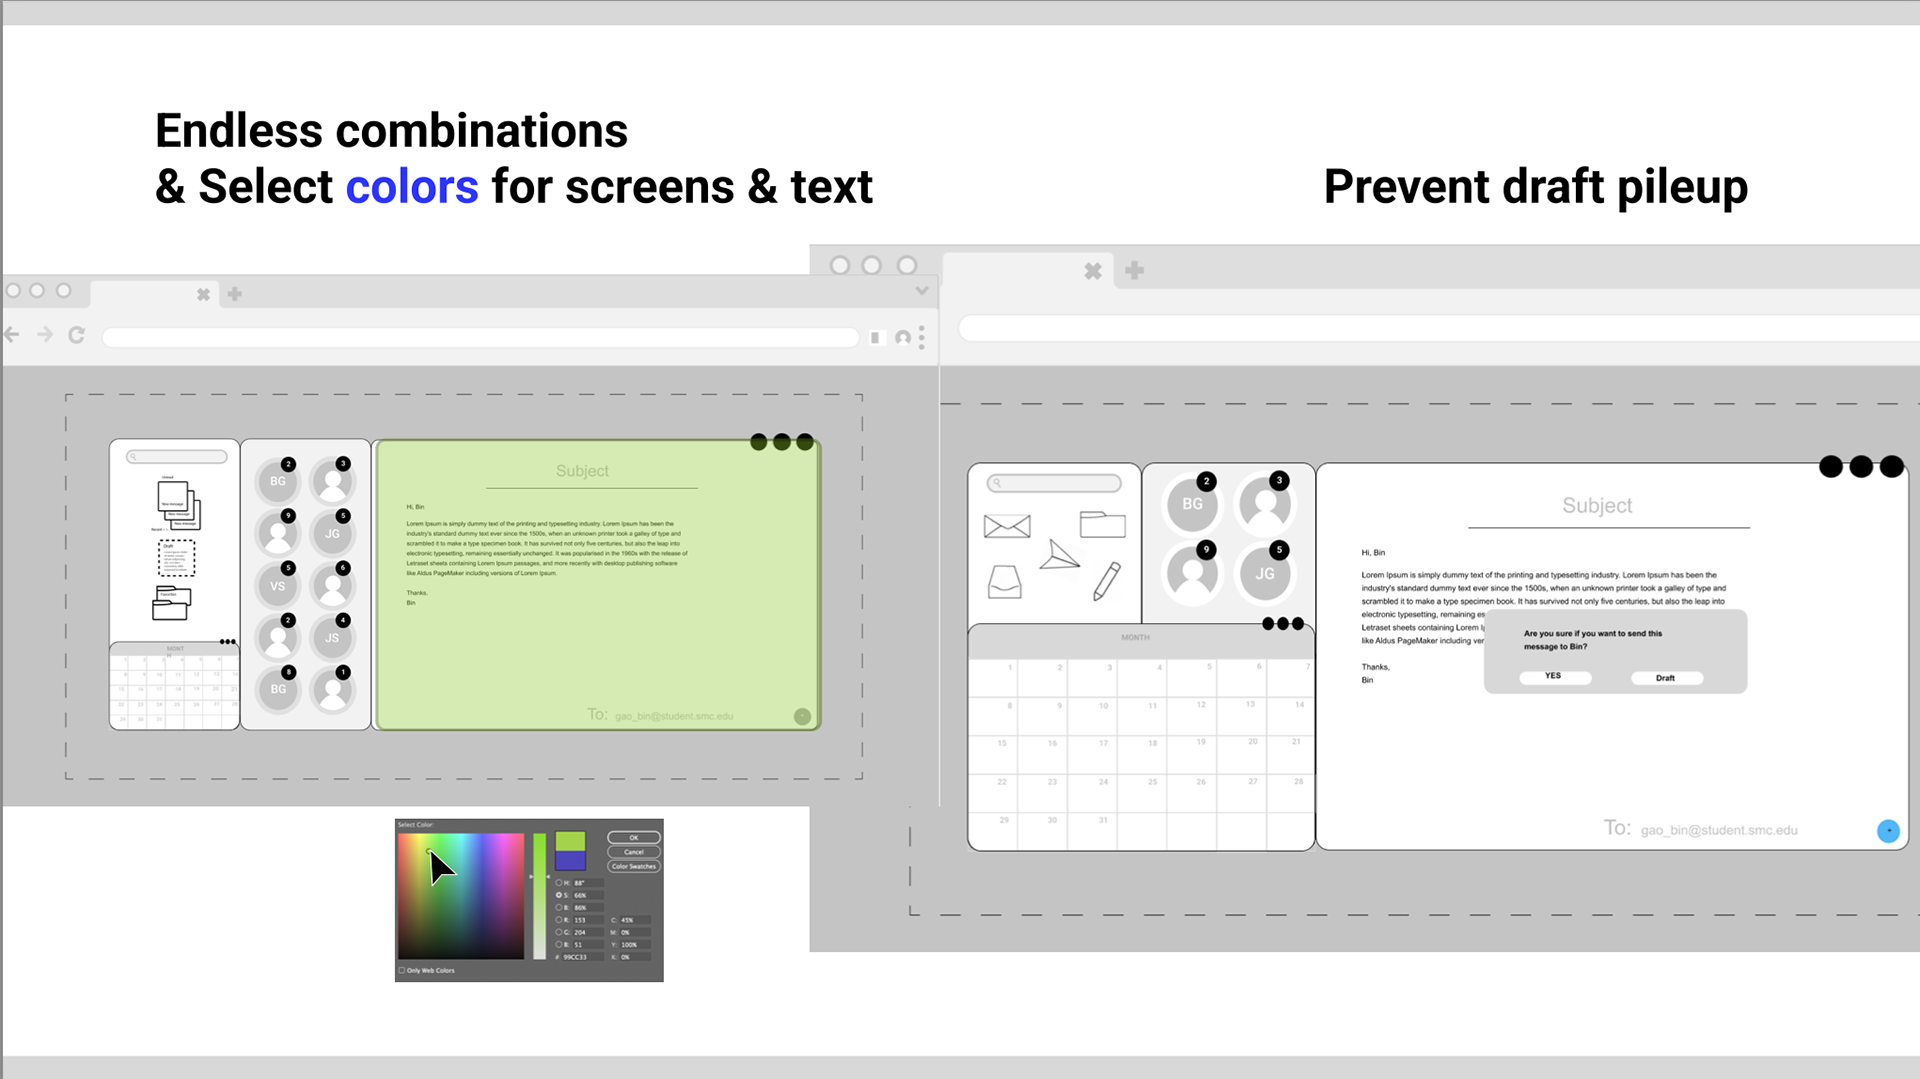Image resolution: width=1920 pixels, height=1079 pixels.
Task: Click the profile icon in left browser toolbar
Action: (903, 338)
